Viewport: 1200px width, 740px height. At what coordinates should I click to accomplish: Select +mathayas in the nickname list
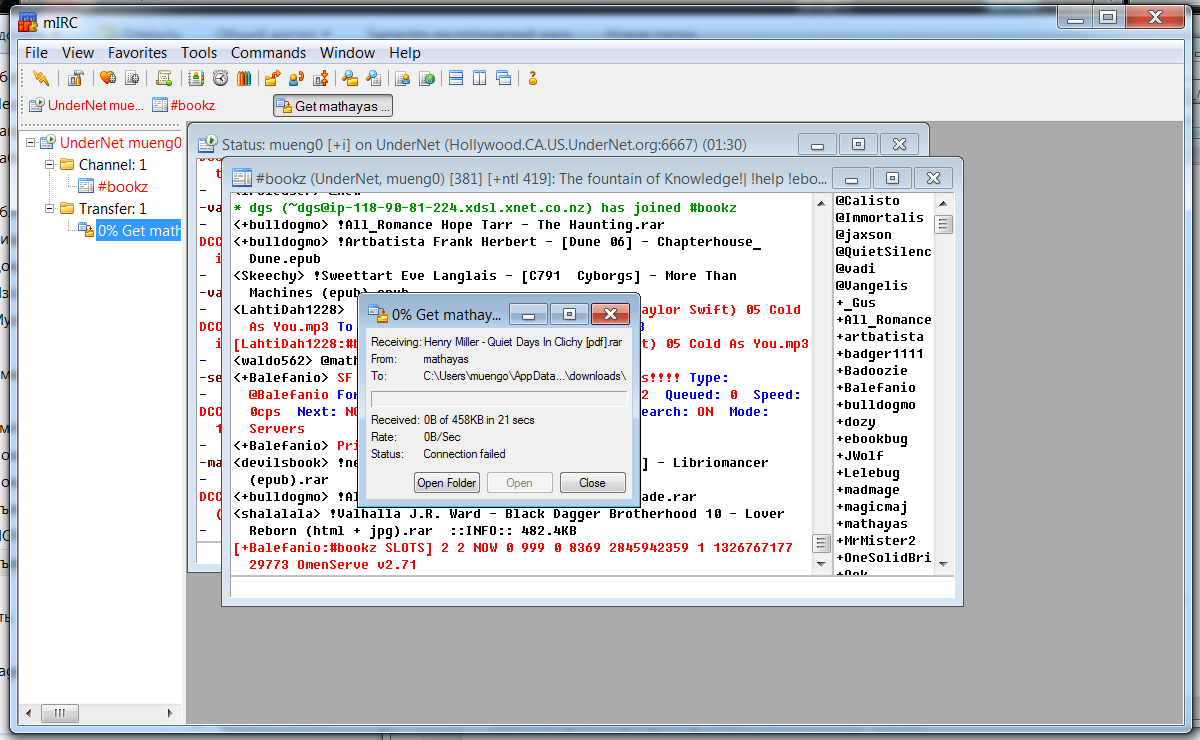click(x=872, y=524)
